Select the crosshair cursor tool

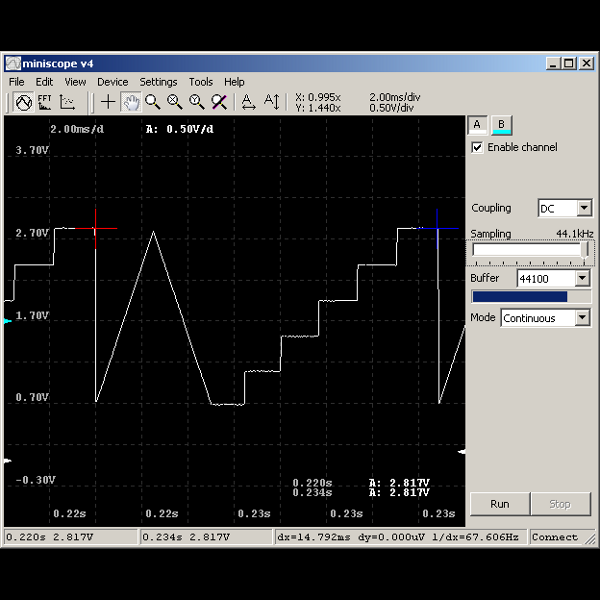click(108, 102)
